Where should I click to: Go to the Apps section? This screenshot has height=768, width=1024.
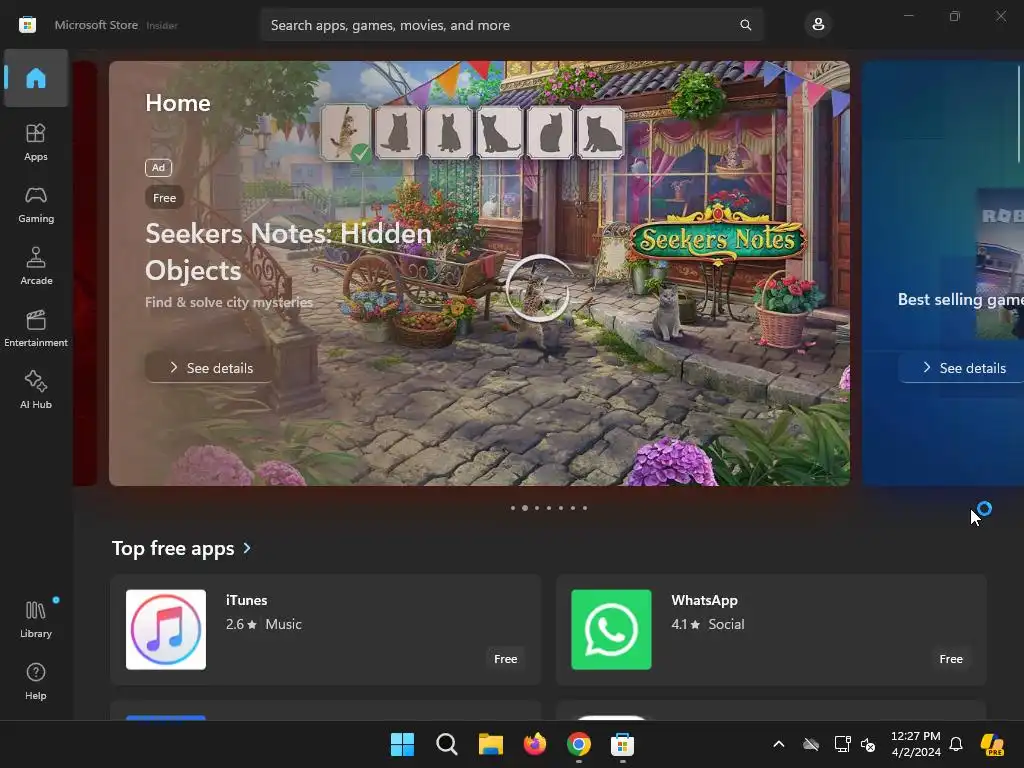tap(36, 142)
